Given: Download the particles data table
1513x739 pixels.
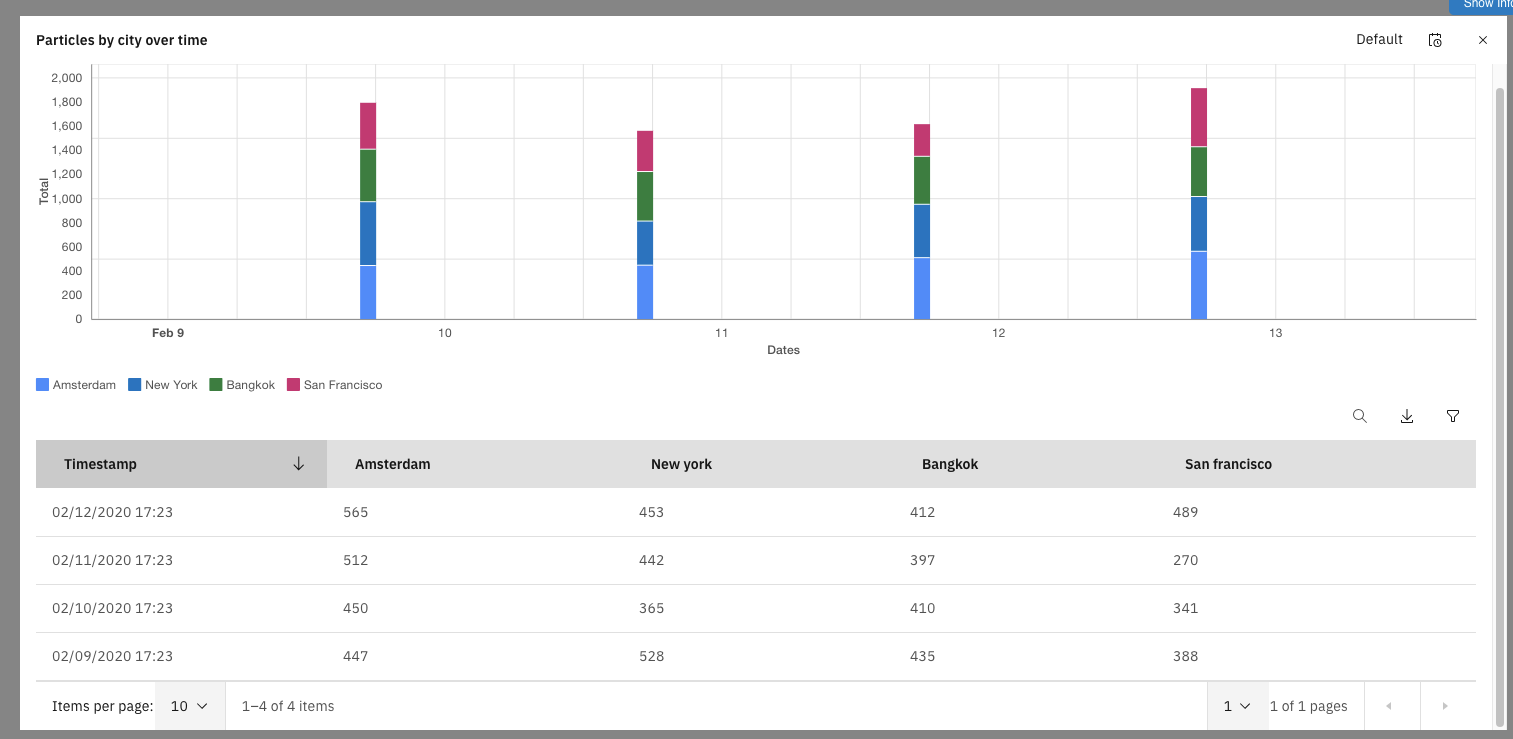Looking at the screenshot, I should tap(1406, 416).
